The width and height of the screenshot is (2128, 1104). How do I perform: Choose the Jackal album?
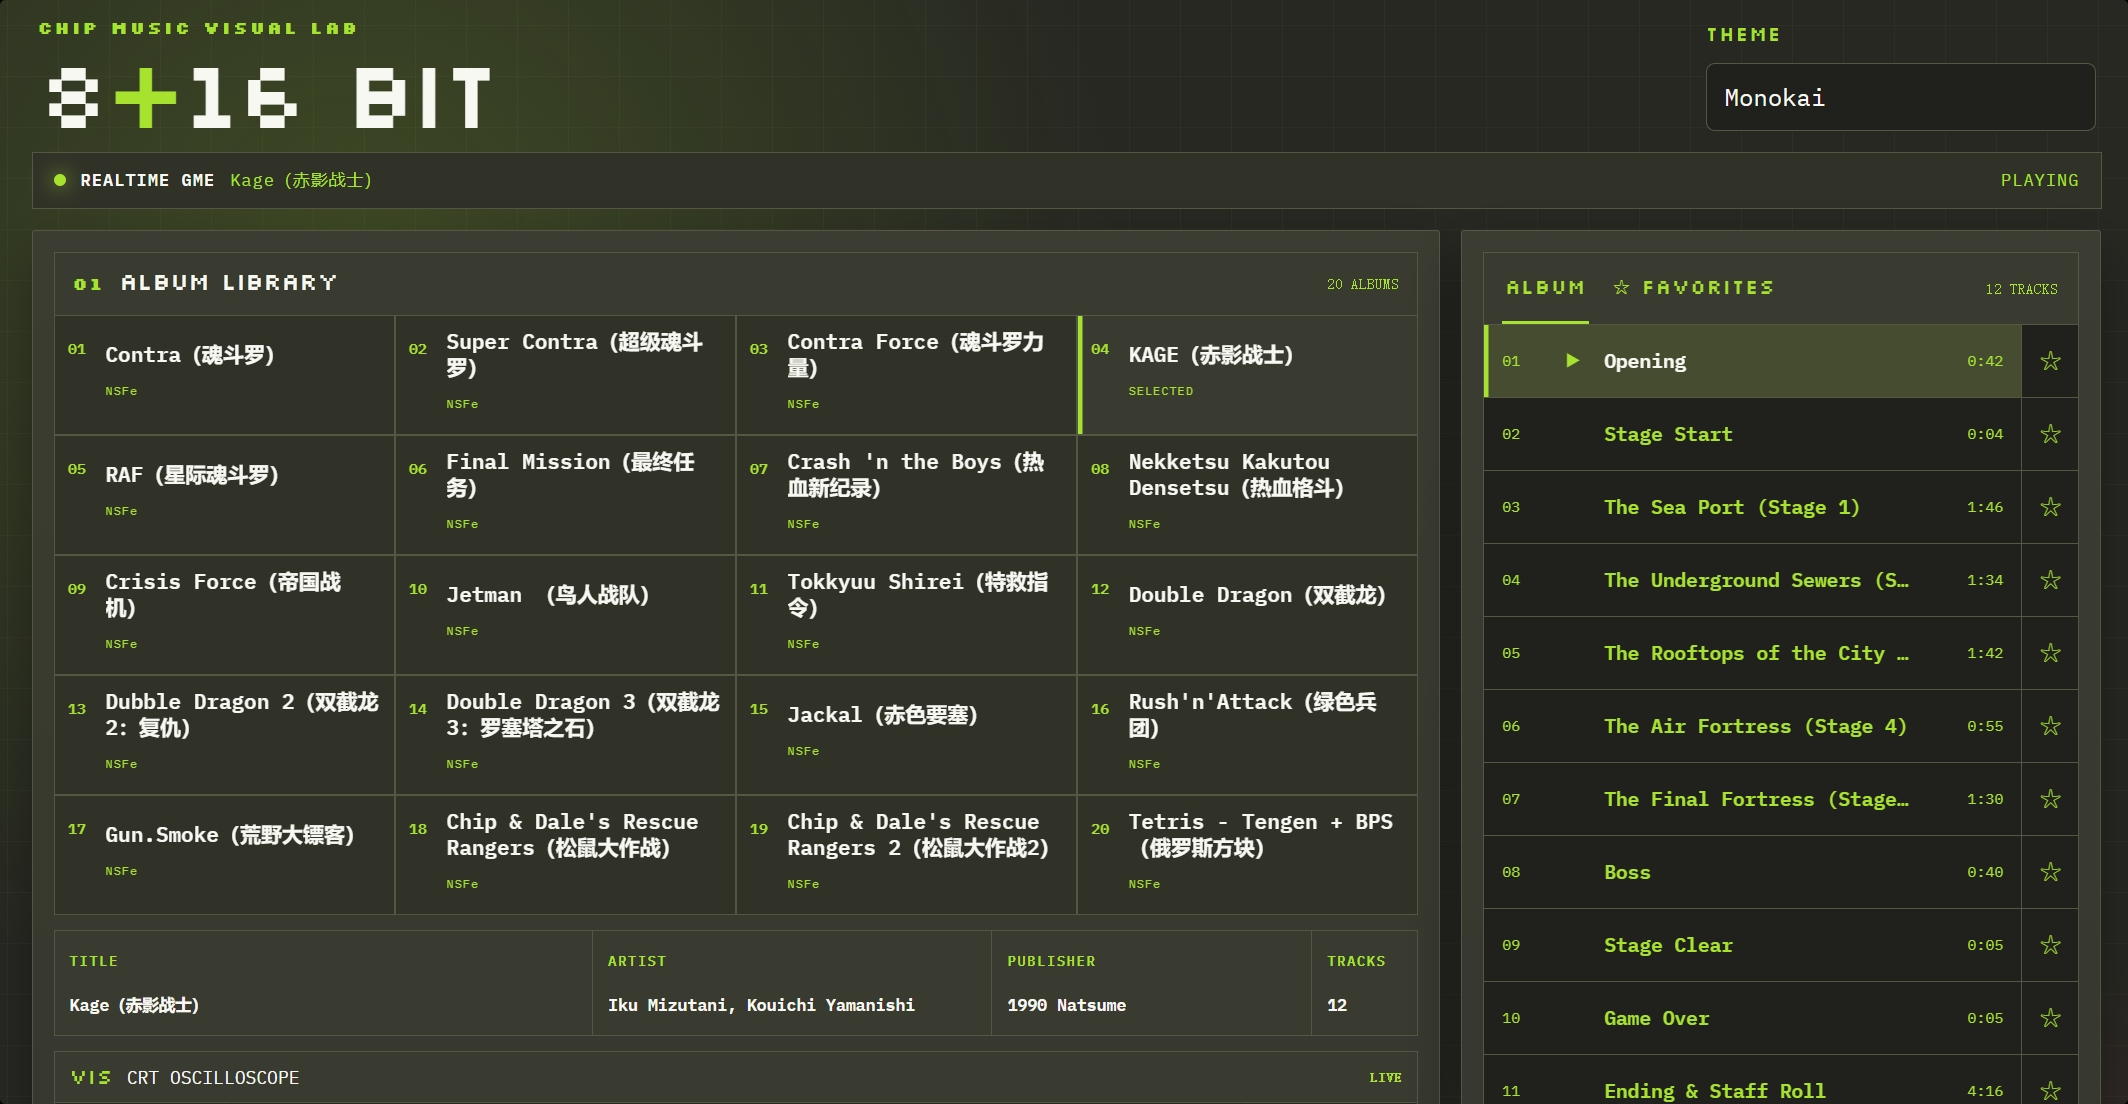point(907,735)
